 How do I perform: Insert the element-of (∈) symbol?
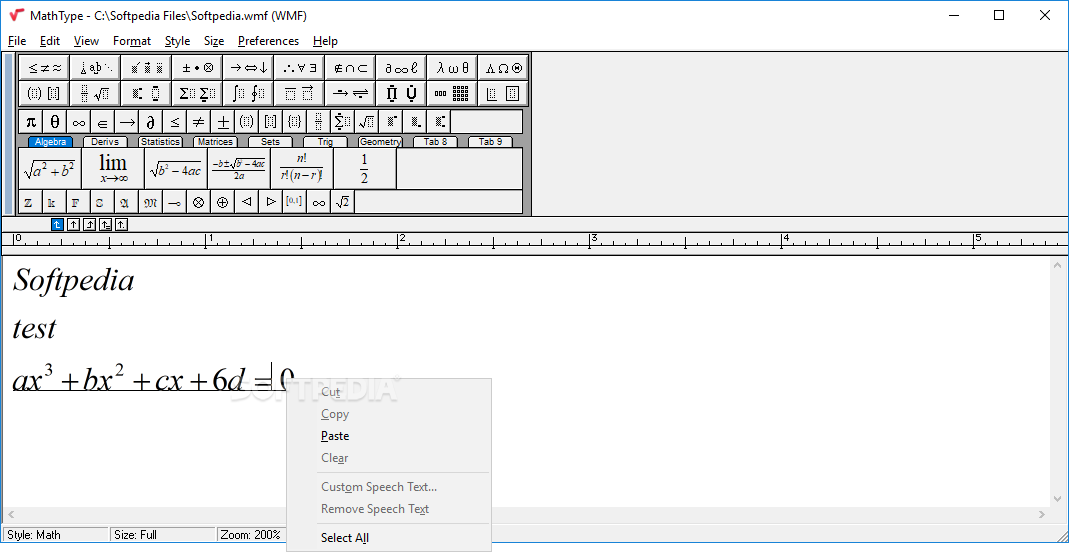coord(102,122)
